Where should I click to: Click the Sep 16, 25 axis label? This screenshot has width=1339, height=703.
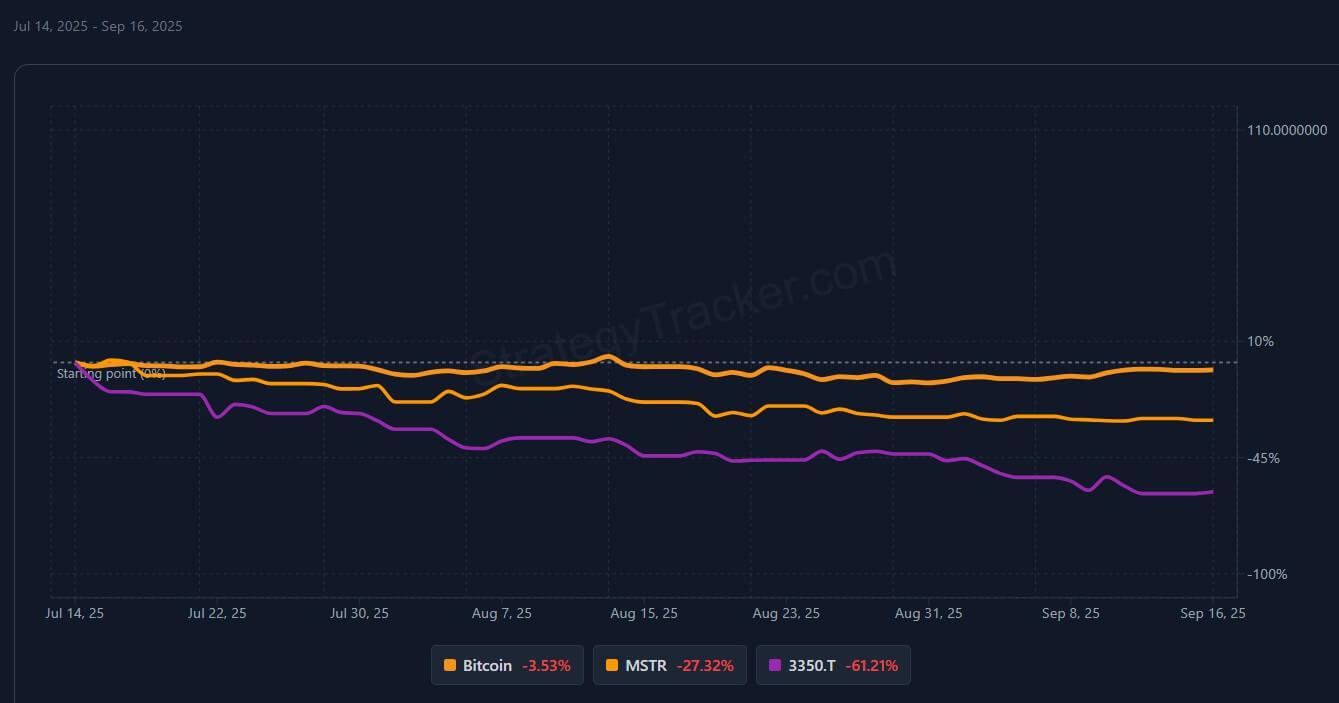pyautogui.click(x=1213, y=613)
